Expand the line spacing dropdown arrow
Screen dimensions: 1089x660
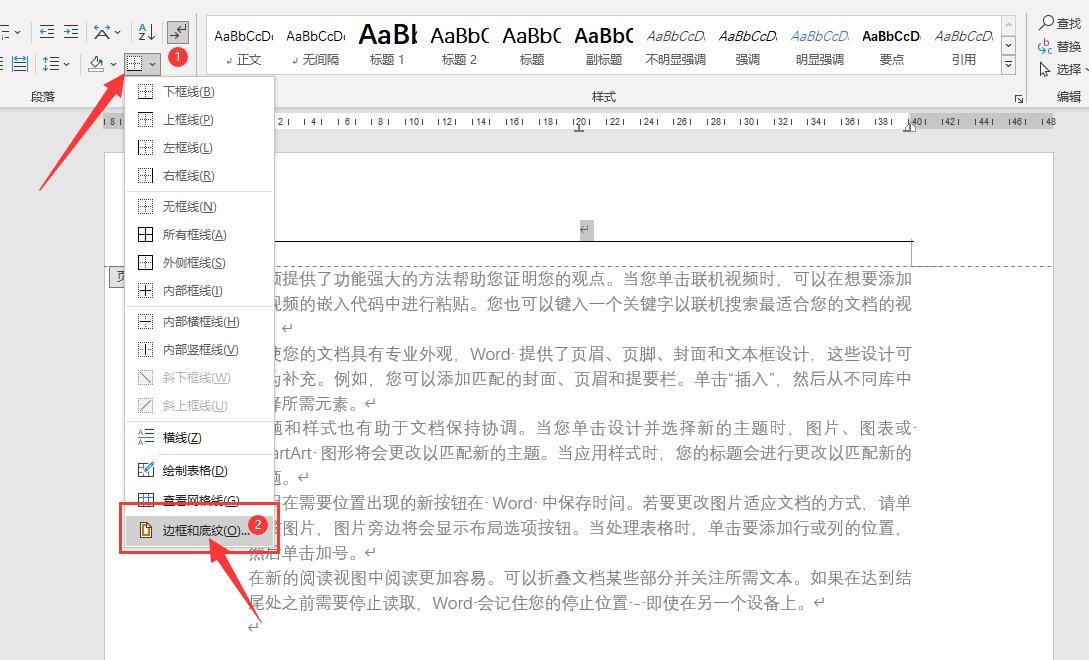[66, 64]
